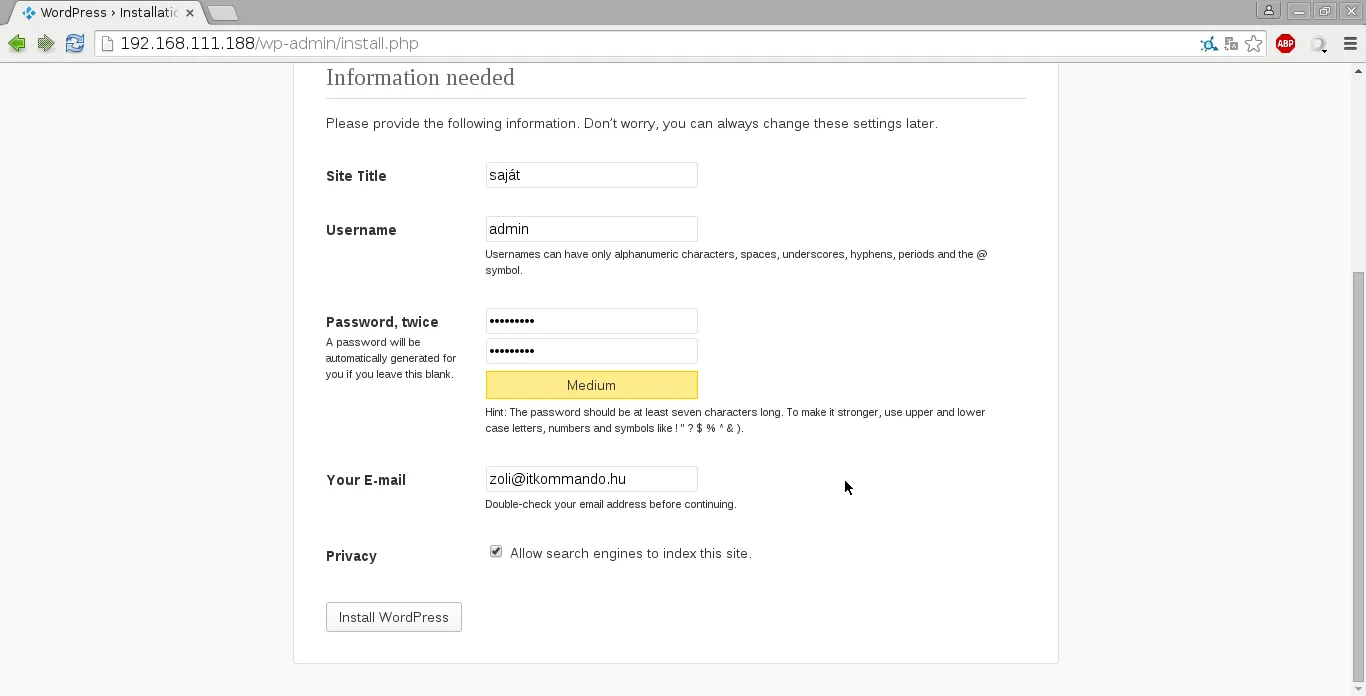Open the Adblock Plus extension
This screenshot has width=1366, height=696.
coord(1286,44)
